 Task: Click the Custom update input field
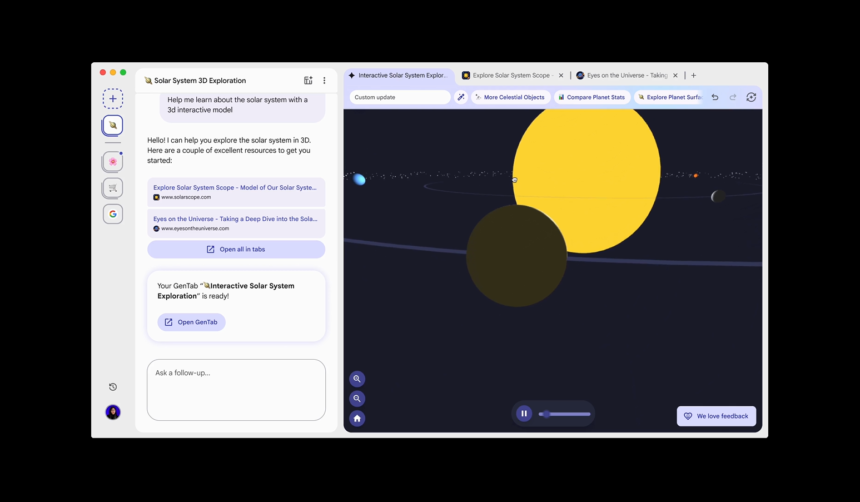coord(400,97)
